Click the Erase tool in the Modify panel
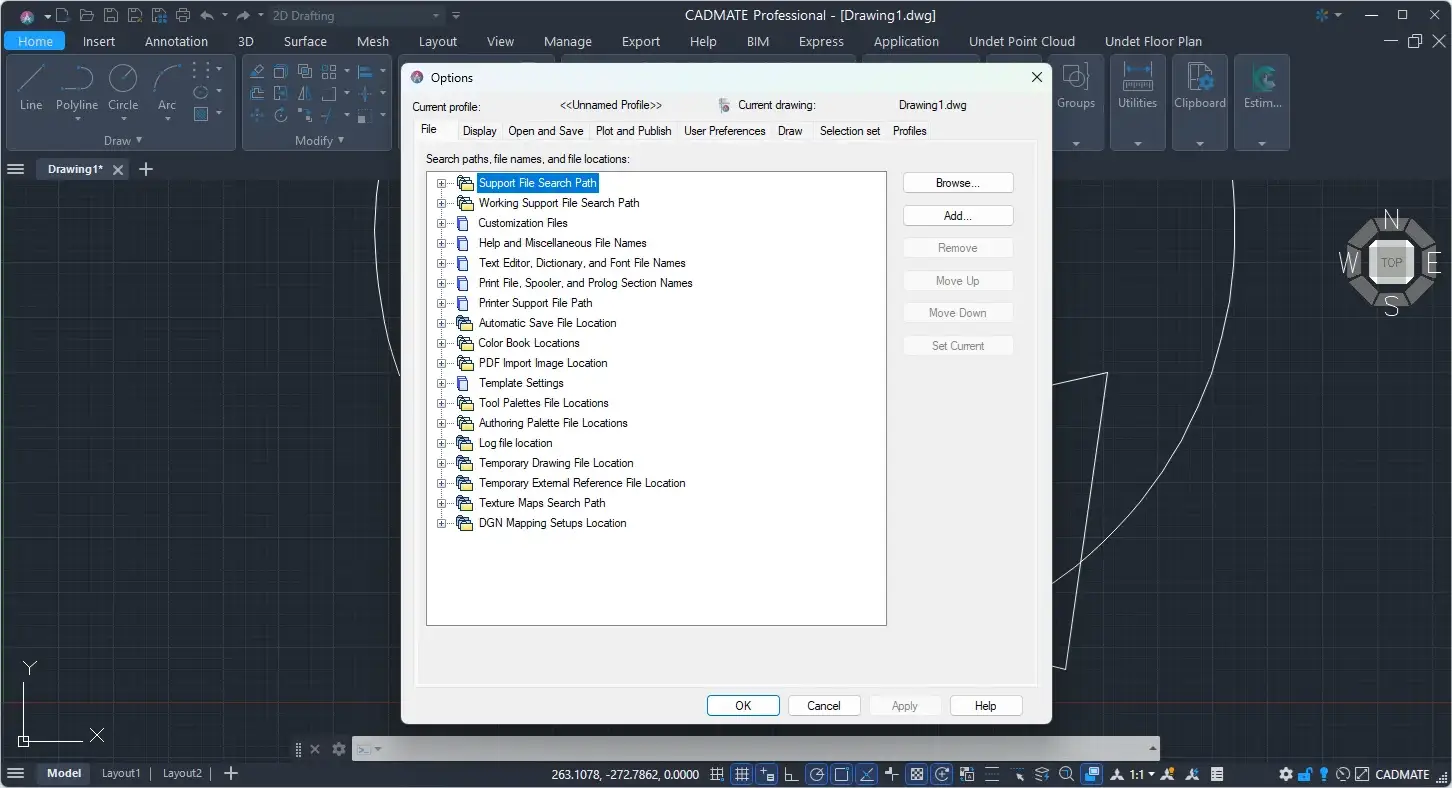1452x788 pixels. (257, 71)
